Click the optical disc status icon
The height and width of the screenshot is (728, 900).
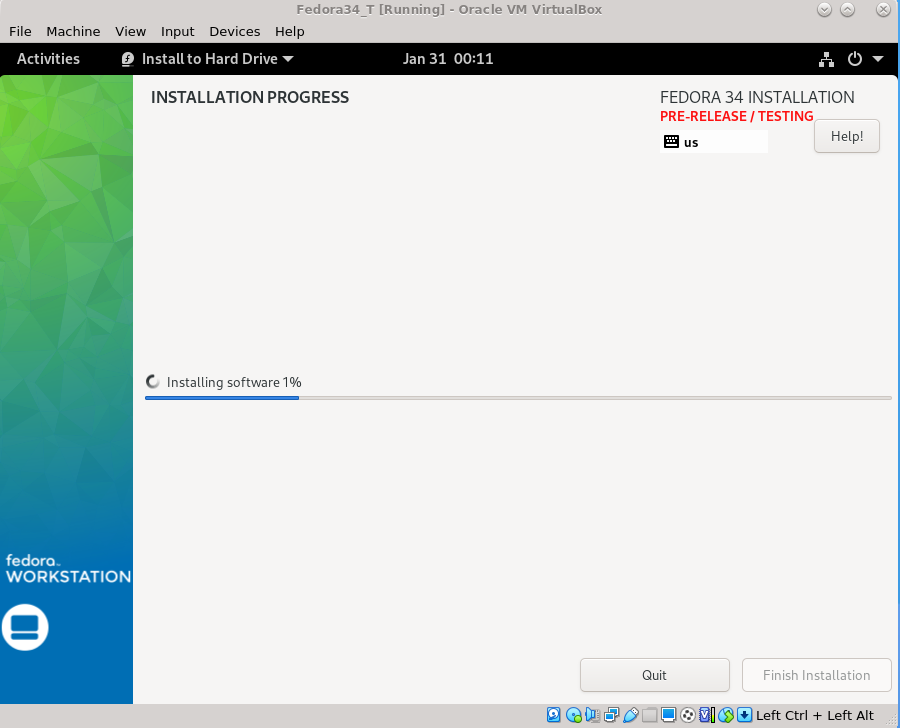[x=573, y=715]
